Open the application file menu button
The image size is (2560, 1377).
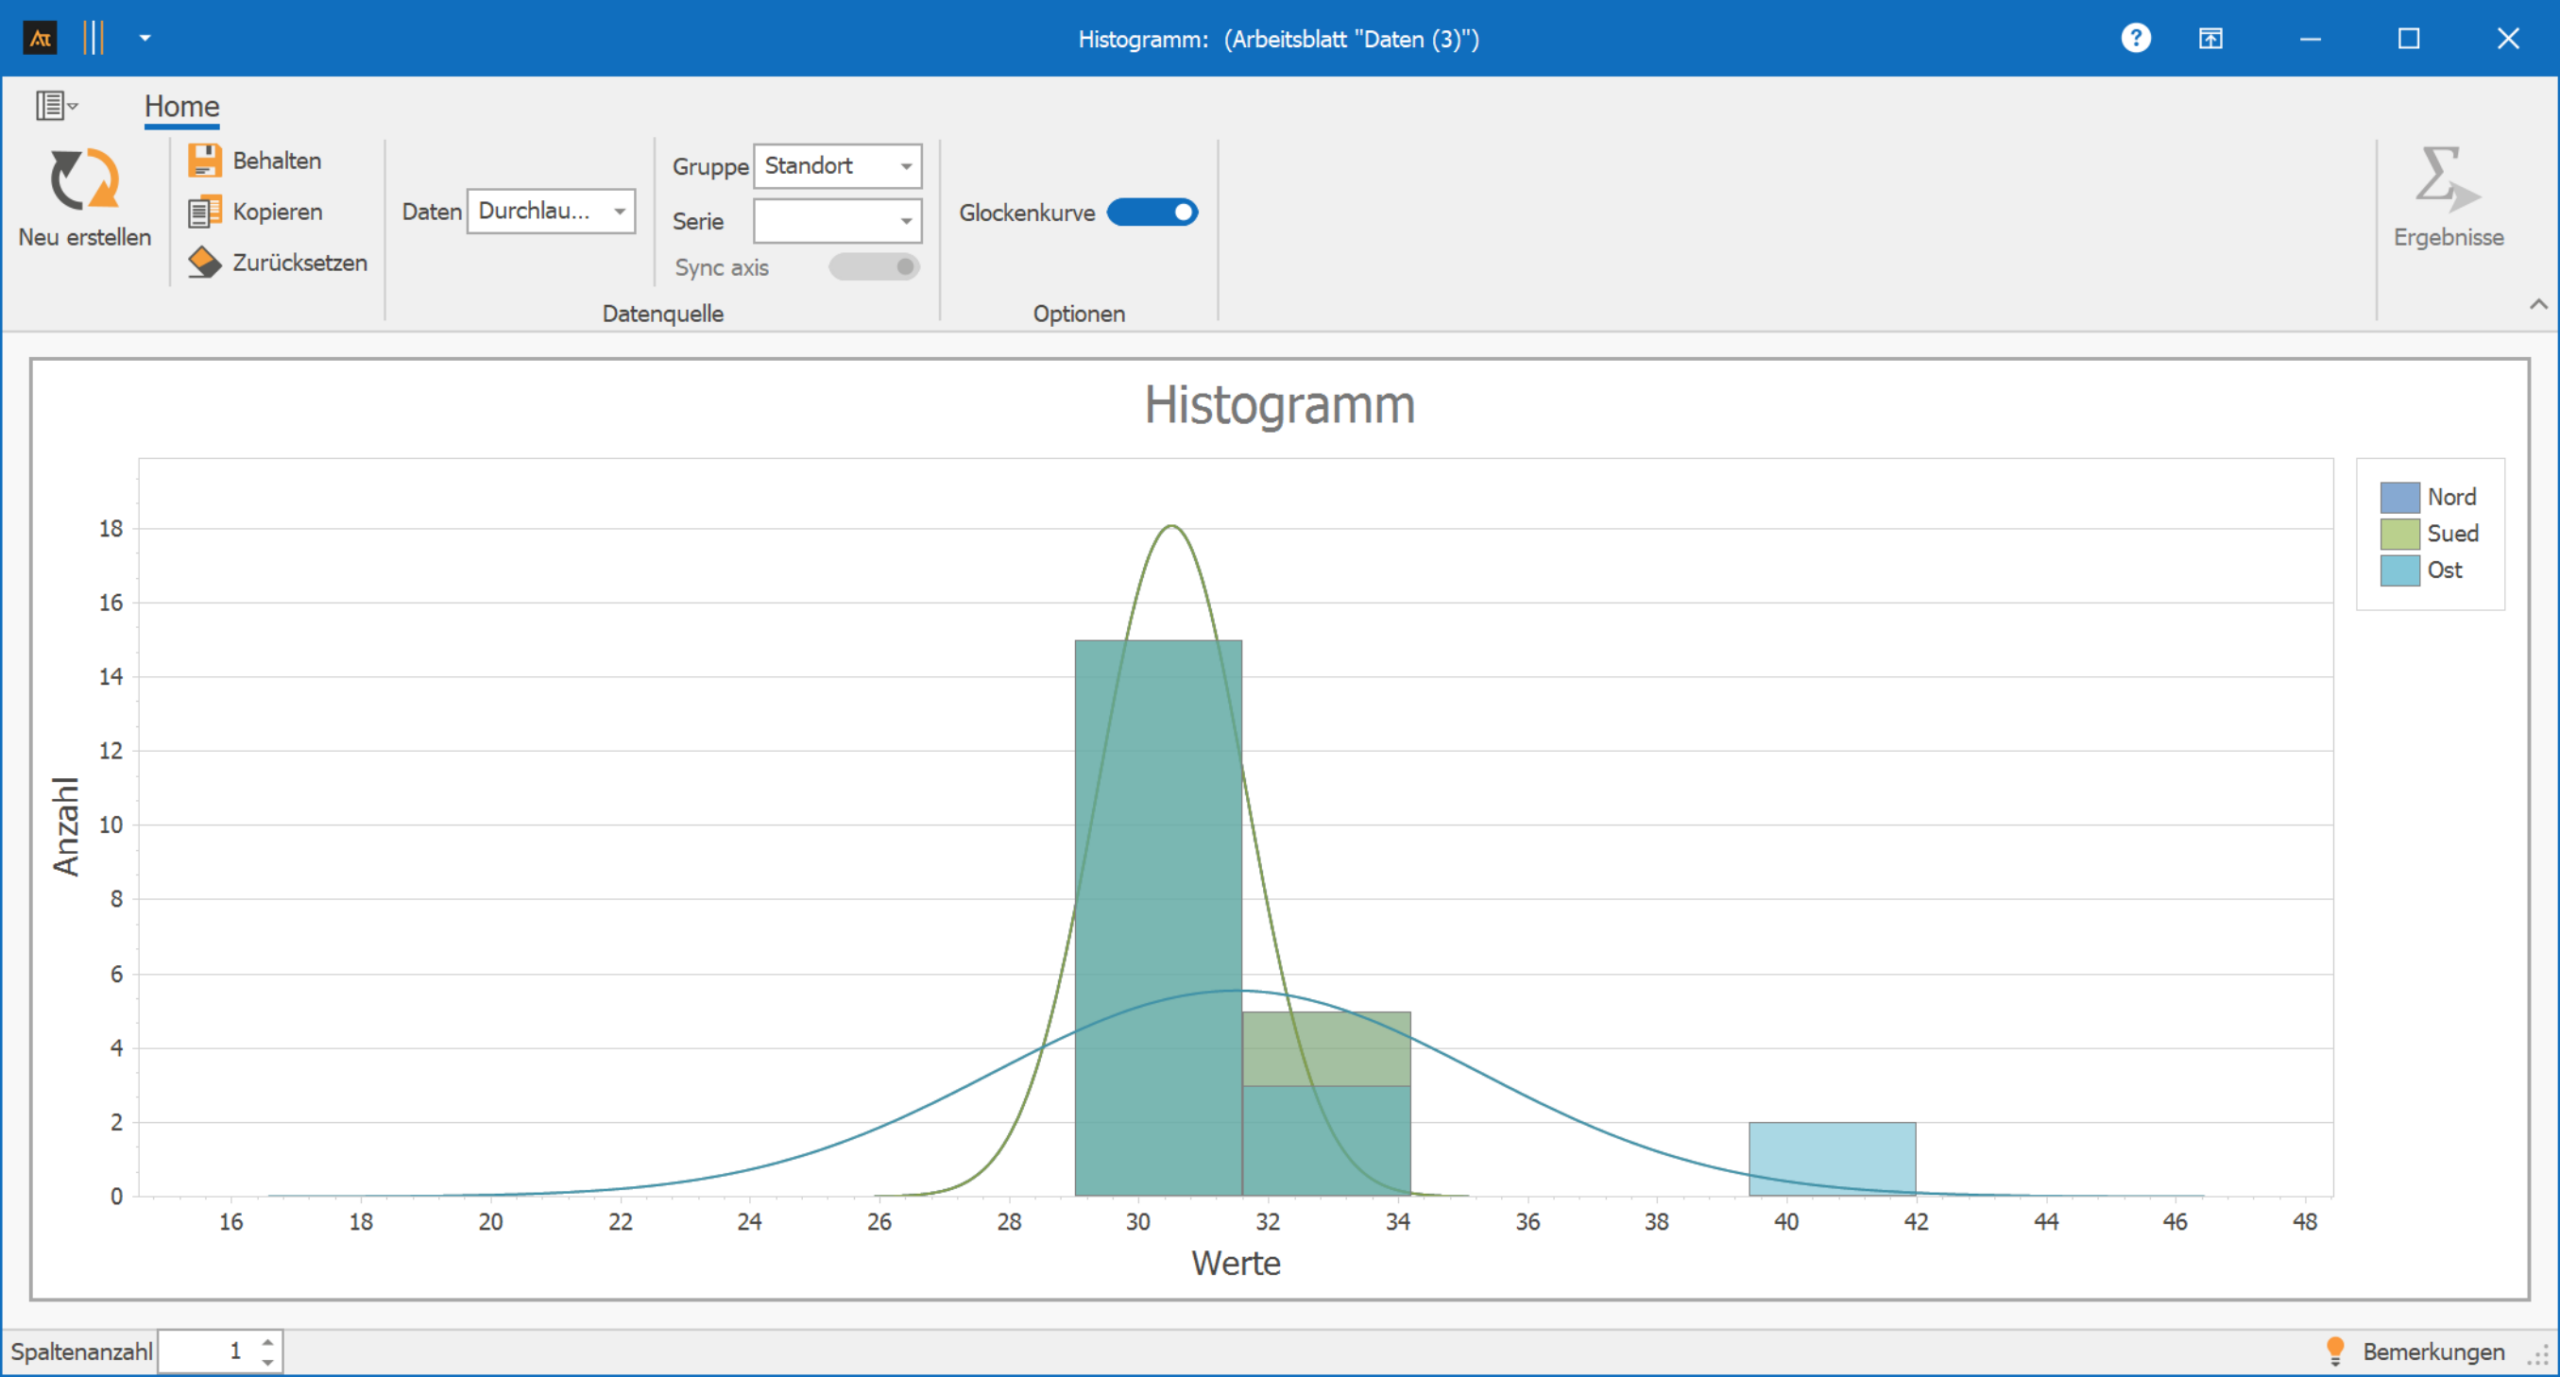click(x=56, y=105)
